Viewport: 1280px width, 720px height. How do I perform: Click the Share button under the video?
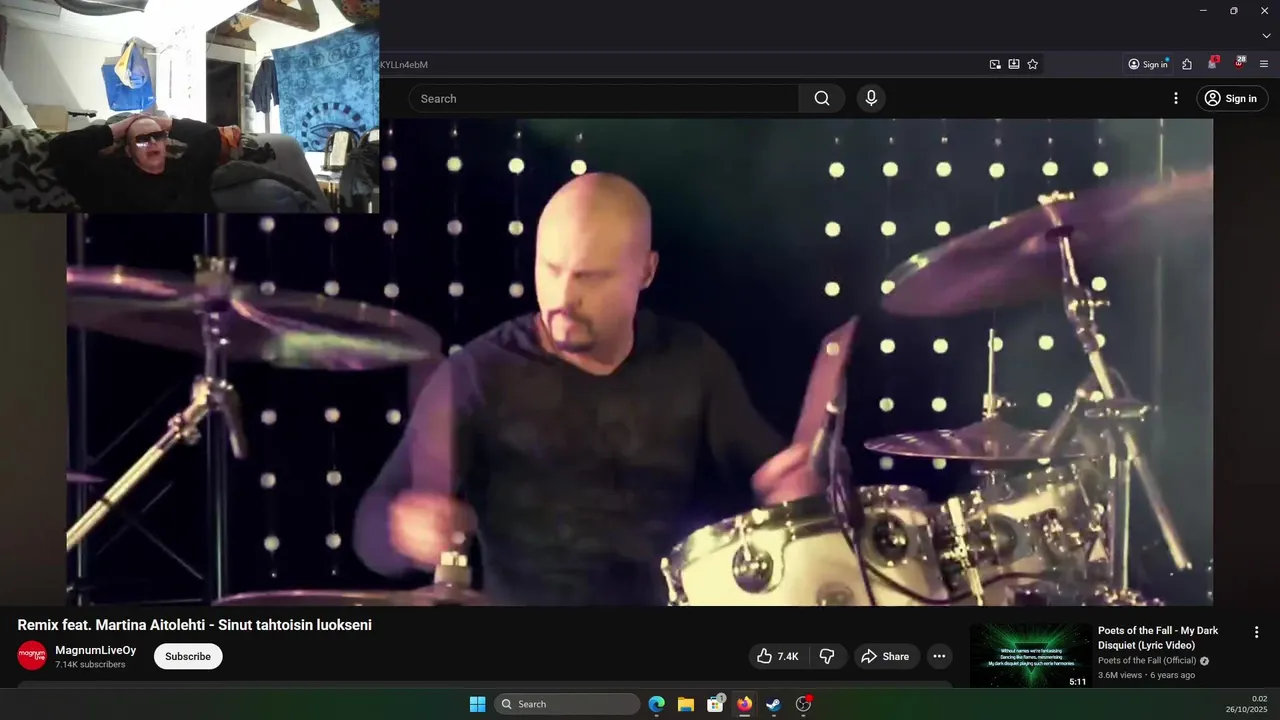(x=885, y=656)
